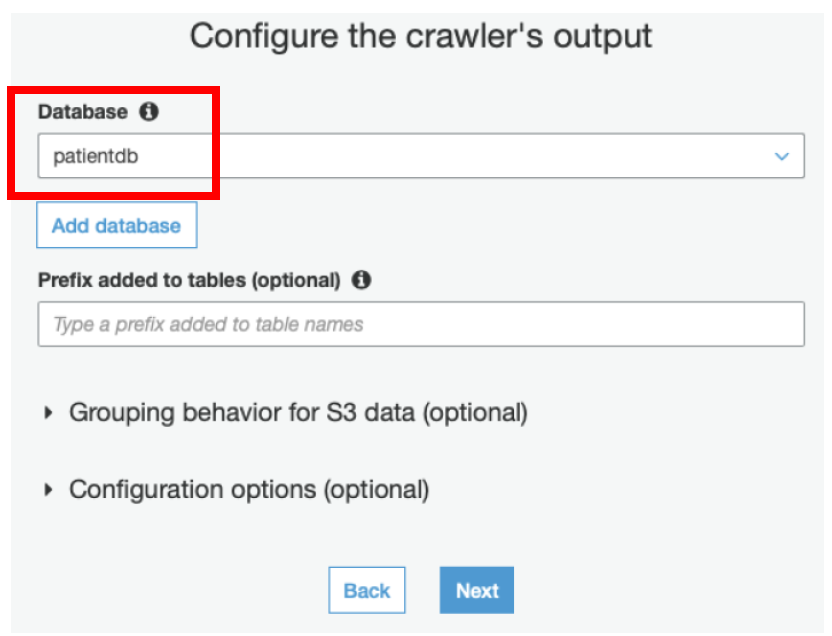Click the Add database button
Viewport: 832px width, 636px height.
tap(117, 225)
